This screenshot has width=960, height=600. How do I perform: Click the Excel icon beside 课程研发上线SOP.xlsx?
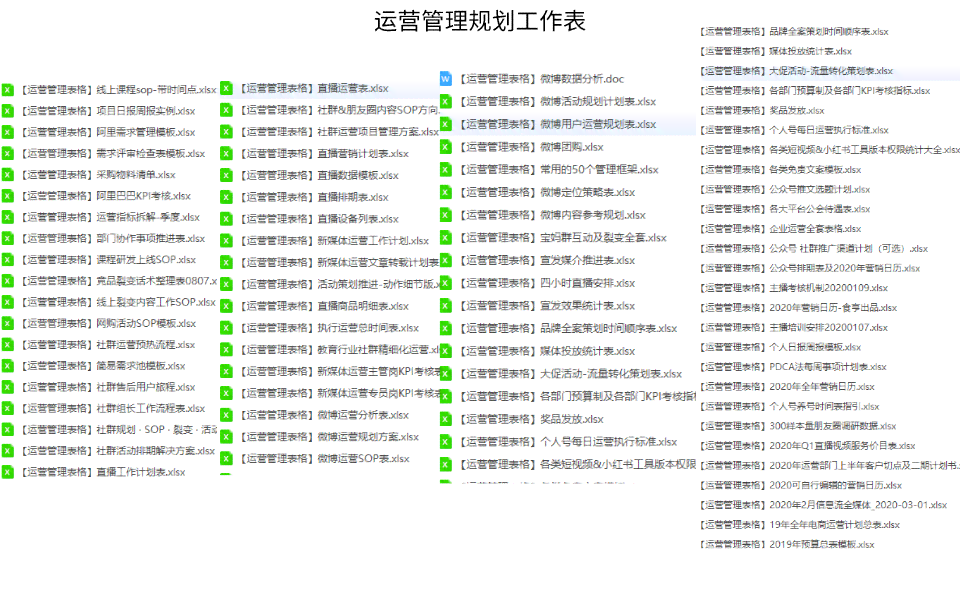pos(7,260)
